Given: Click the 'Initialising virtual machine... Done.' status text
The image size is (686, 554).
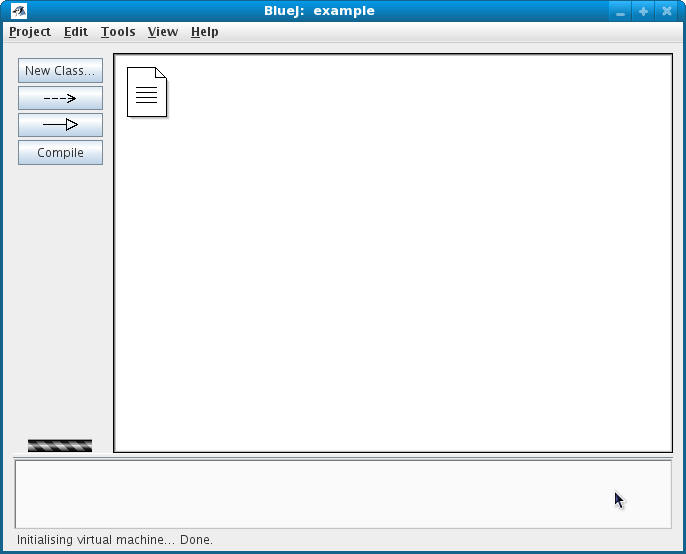Looking at the screenshot, I should (115, 540).
